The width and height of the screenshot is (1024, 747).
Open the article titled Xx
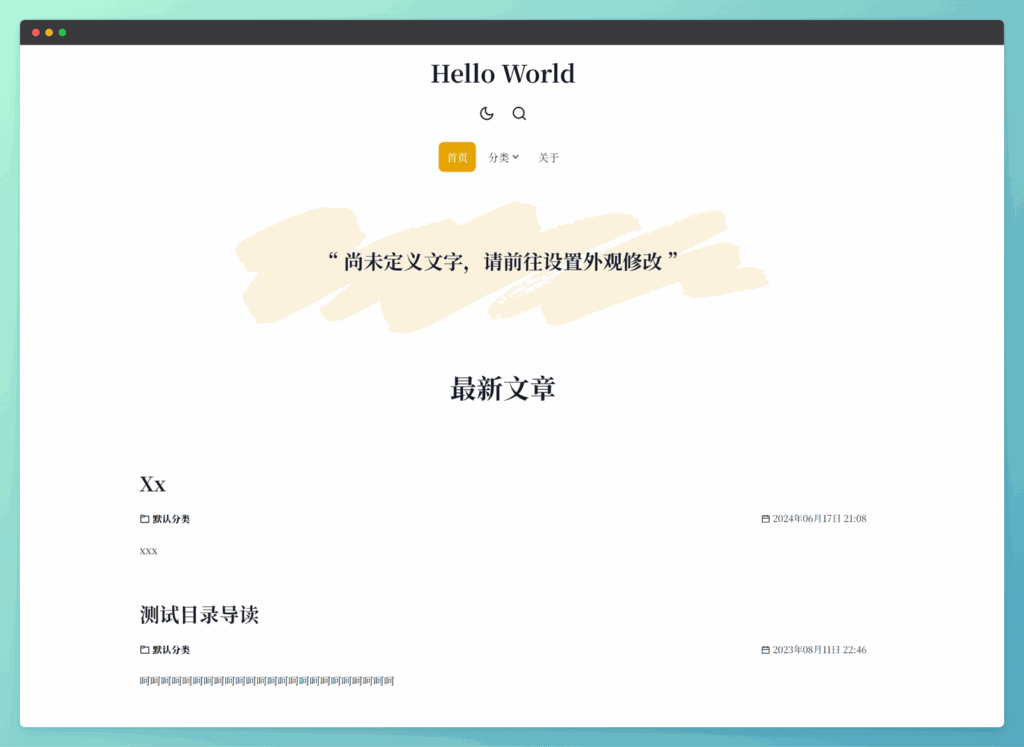click(152, 485)
